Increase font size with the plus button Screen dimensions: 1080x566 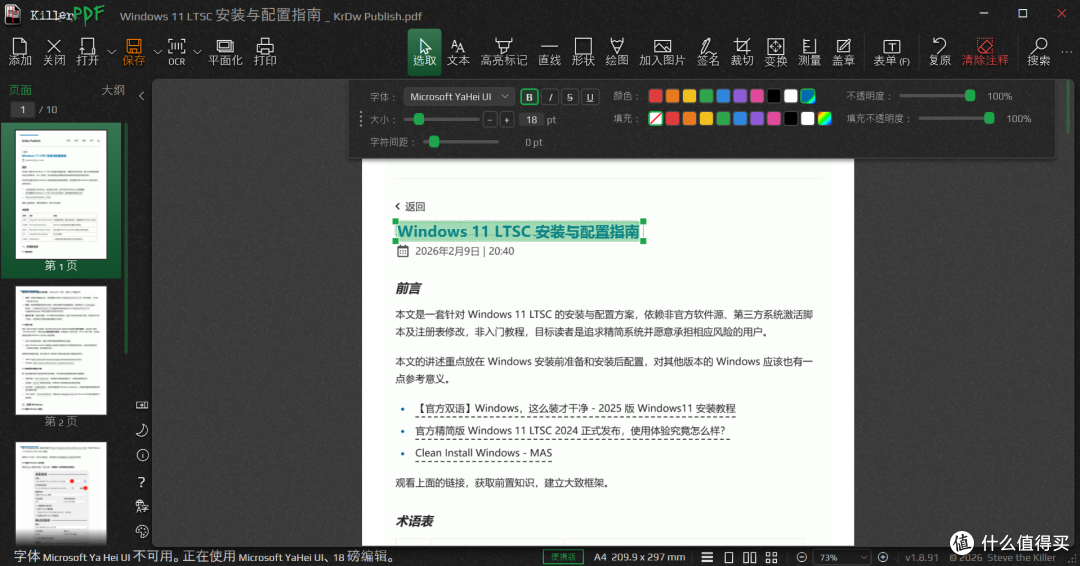(x=506, y=120)
